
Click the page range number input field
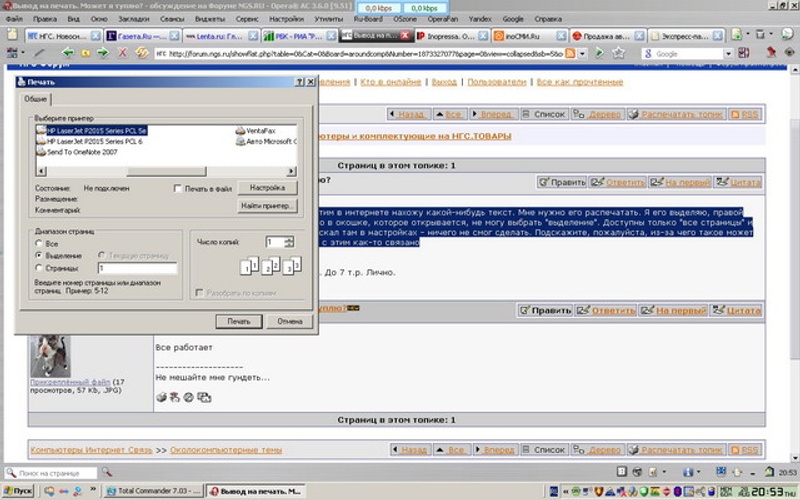[136, 268]
